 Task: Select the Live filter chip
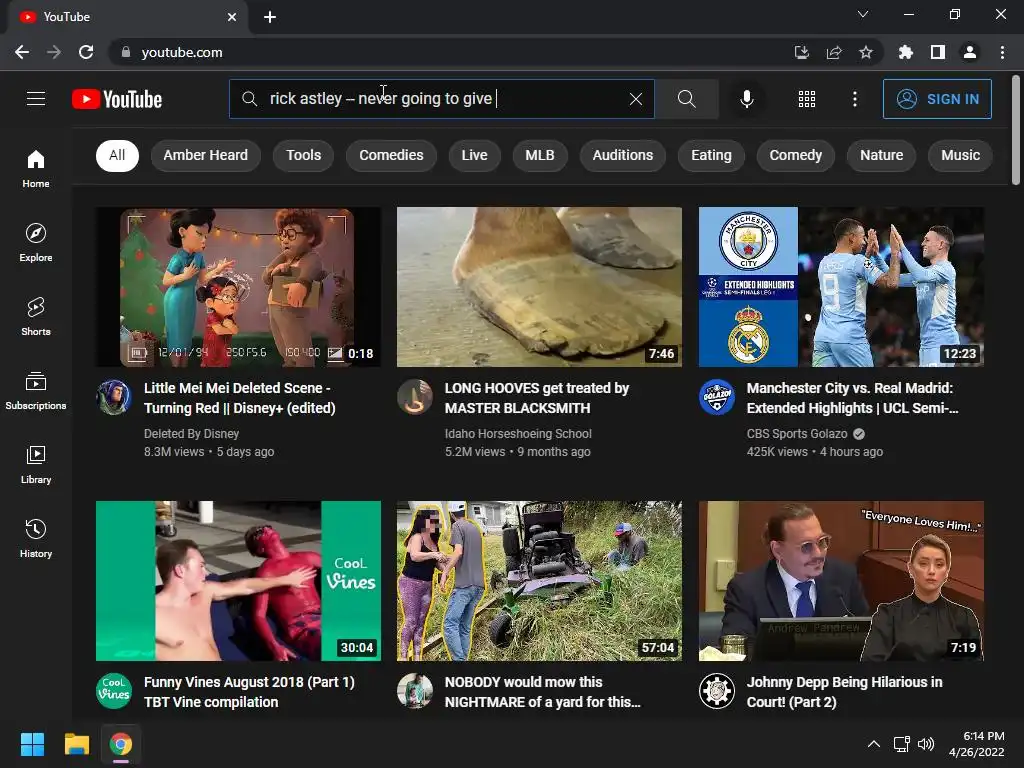[474, 155]
